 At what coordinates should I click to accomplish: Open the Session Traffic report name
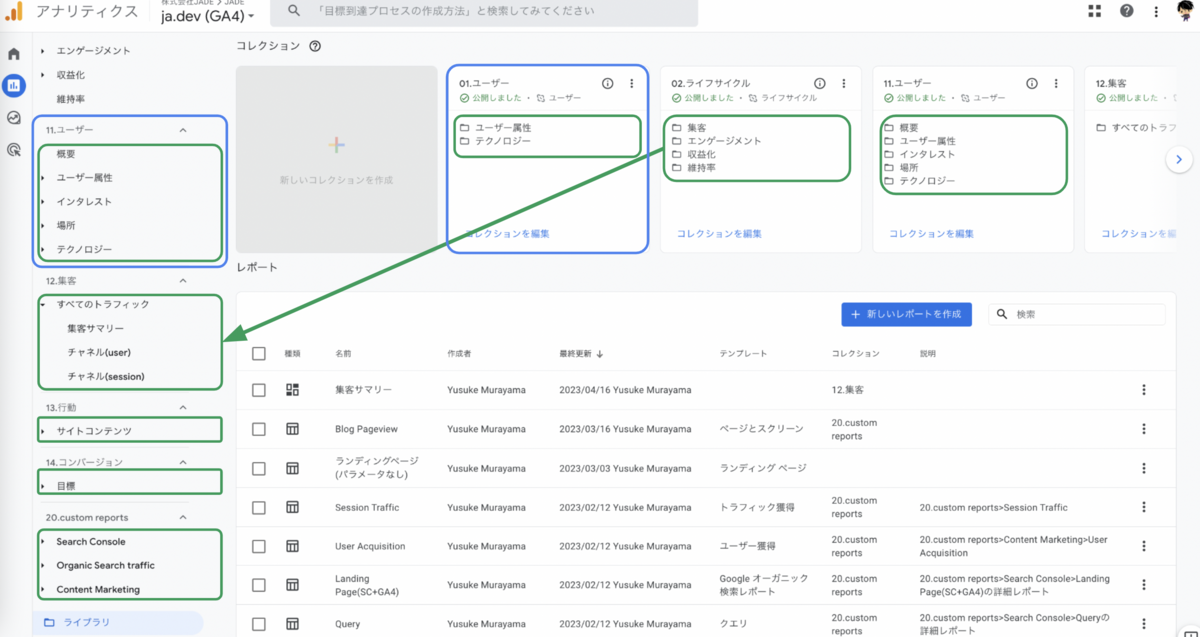pyautogui.click(x=367, y=507)
